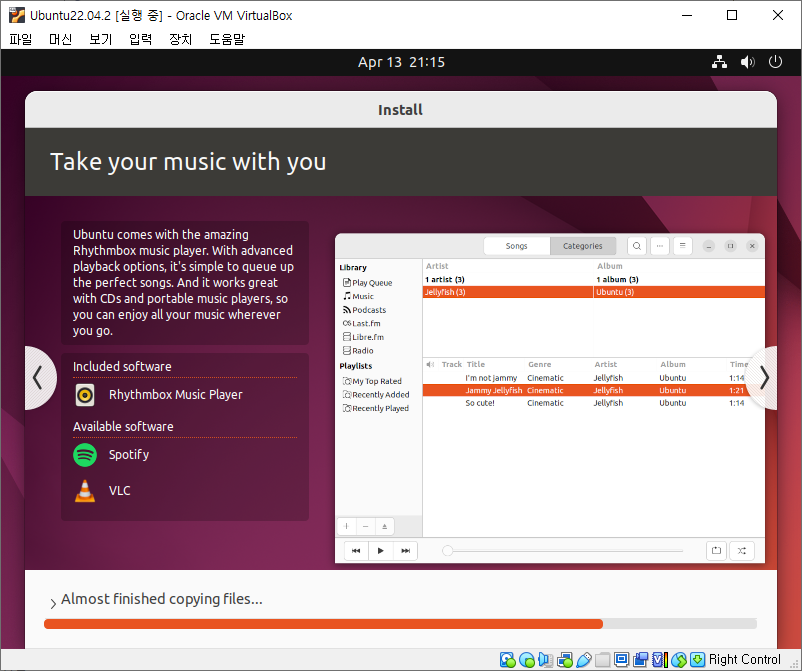Open the Rhythmbox hamburger menu

682,246
